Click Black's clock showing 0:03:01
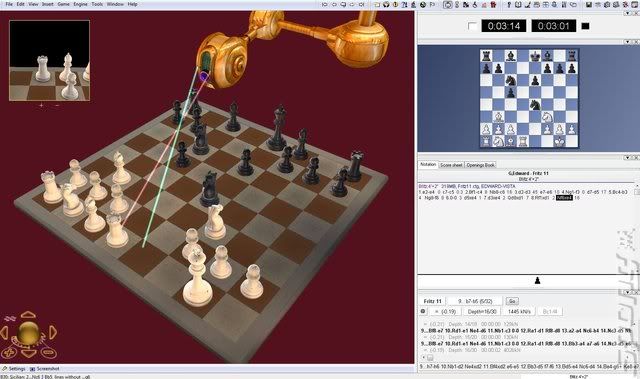Image resolution: width=640 pixels, height=379 pixels. 553,26
